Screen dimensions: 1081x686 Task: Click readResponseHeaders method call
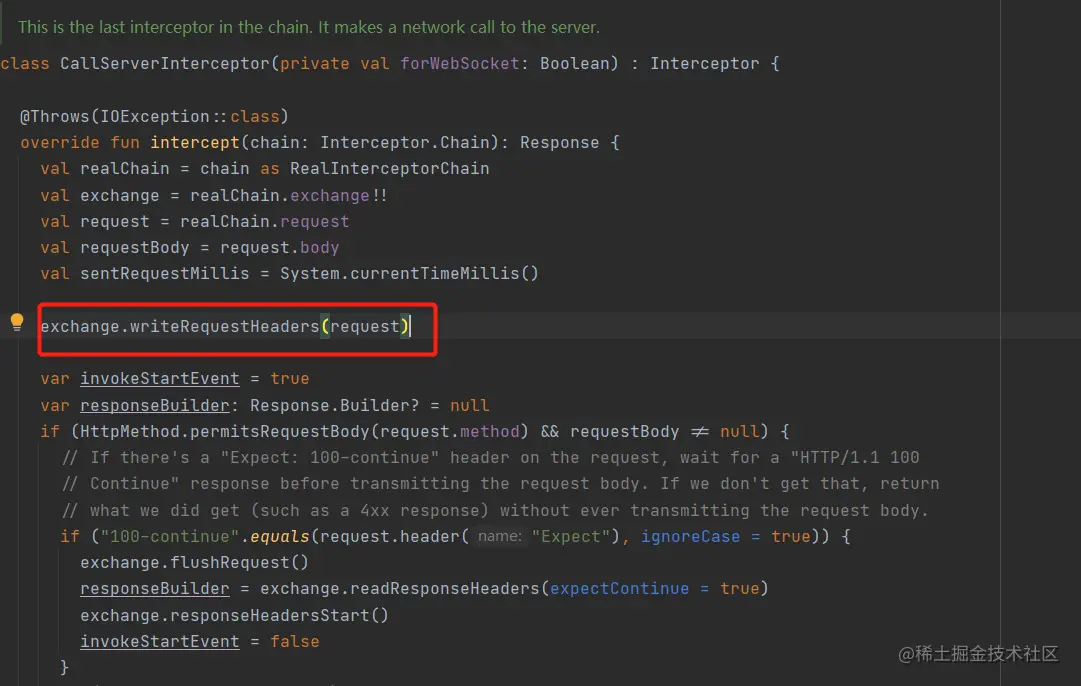[444, 589]
